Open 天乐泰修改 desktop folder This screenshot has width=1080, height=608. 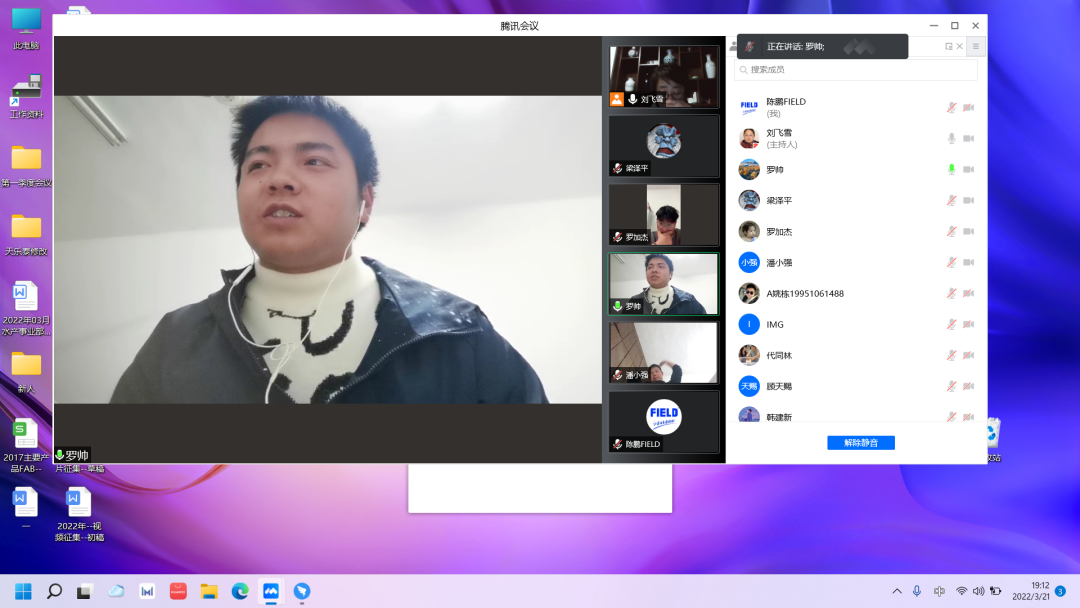tap(26, 235)
